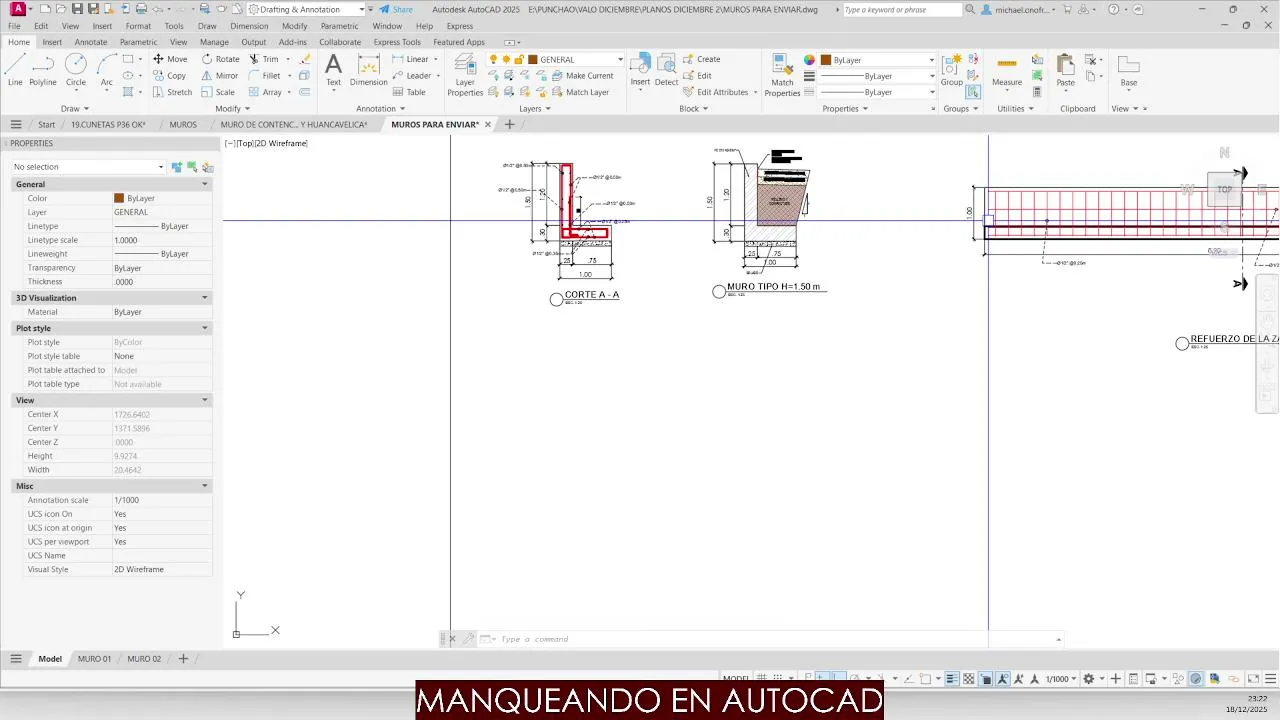Activate the Array command
1280x720 pixels.
pyautogui.click(x=265, y=92)
